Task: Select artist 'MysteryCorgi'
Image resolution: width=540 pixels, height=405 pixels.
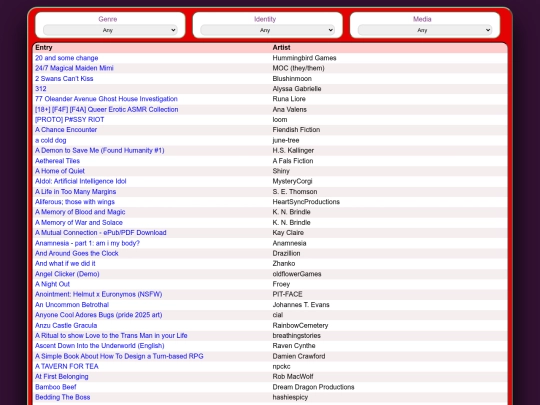Action: point(292,181)
